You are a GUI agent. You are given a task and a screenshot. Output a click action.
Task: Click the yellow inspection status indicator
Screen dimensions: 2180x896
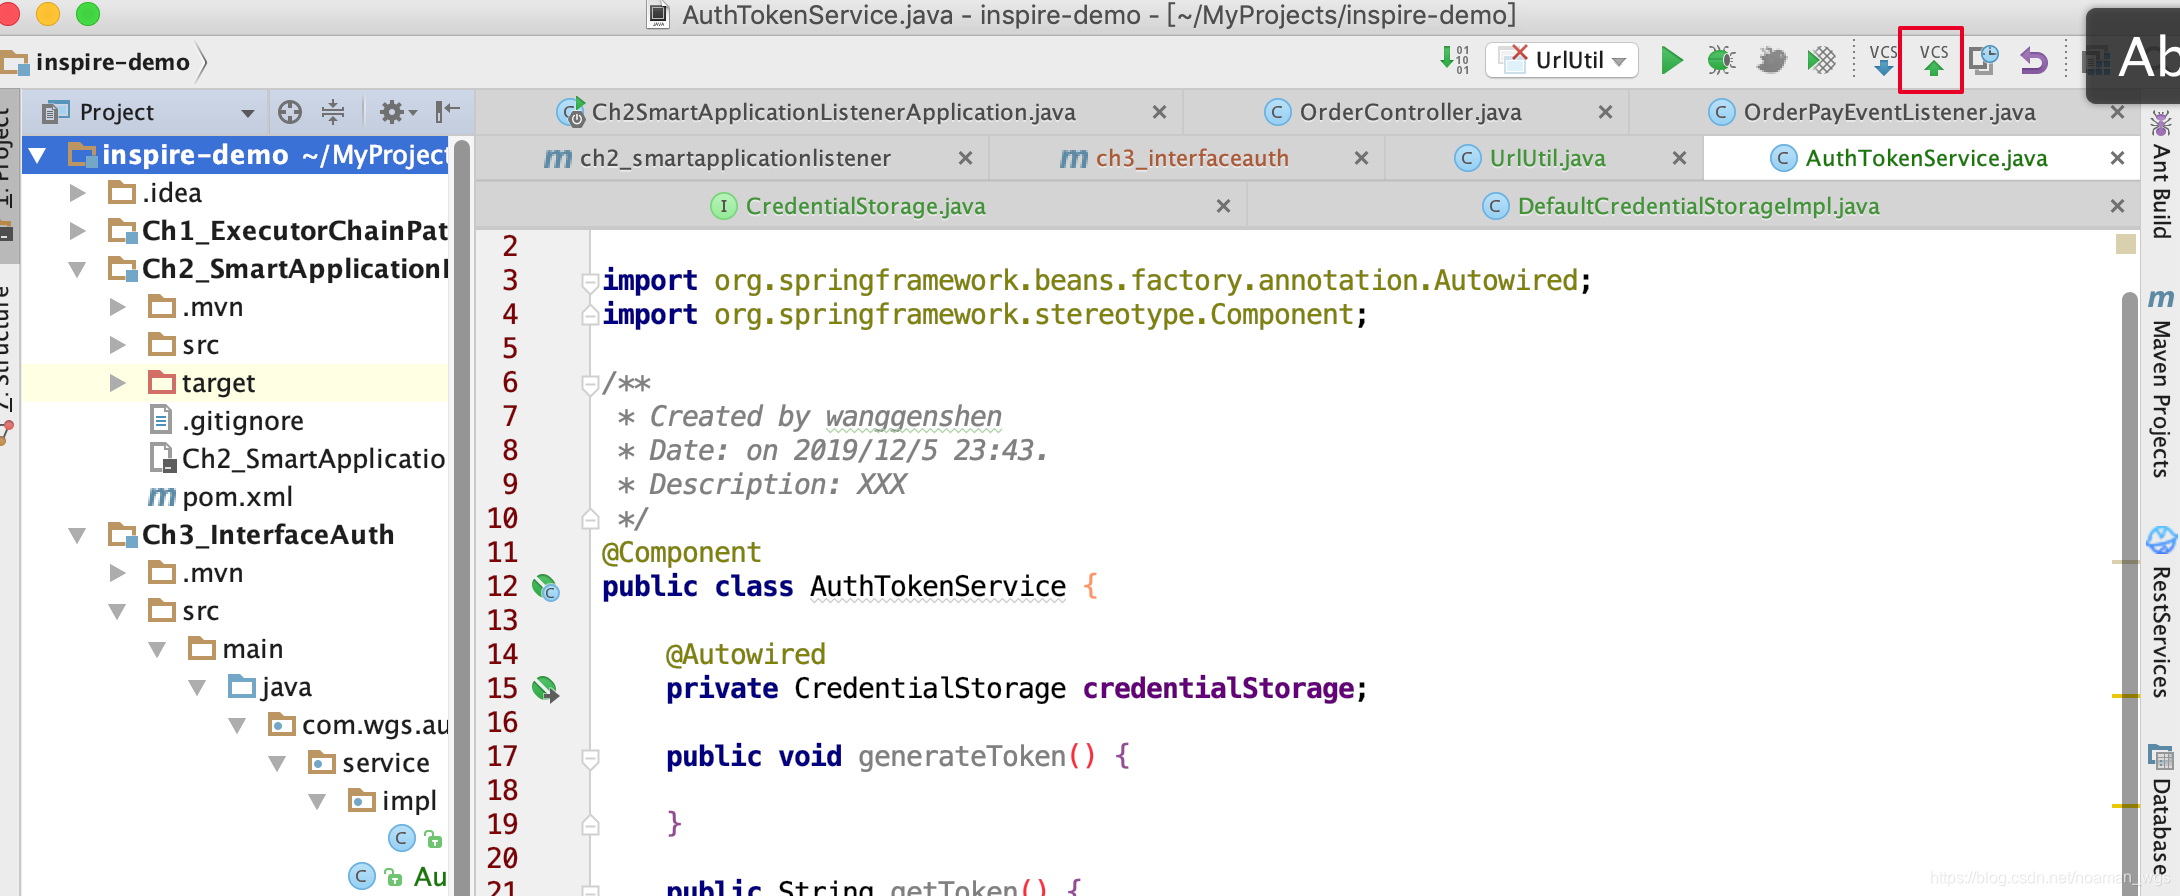[2126, 244]
